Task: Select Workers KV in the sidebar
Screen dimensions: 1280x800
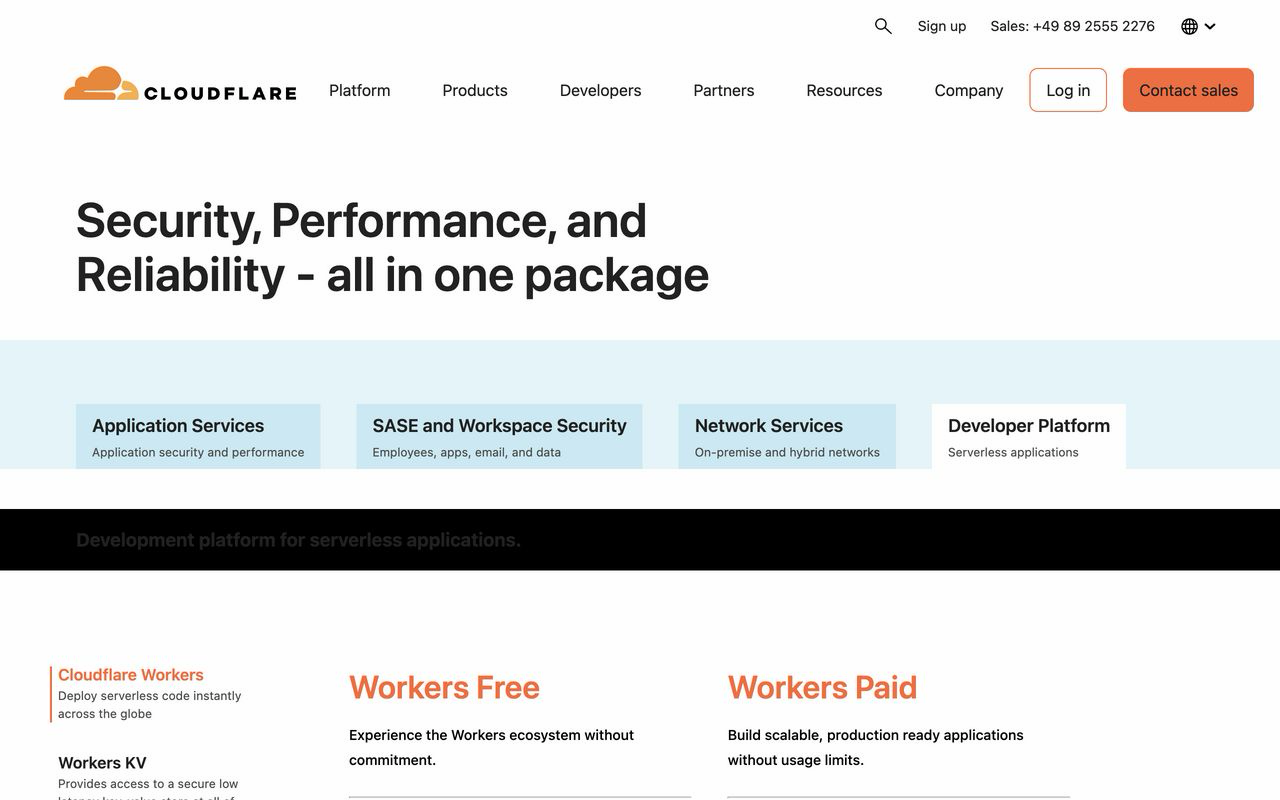Action: tap(150, 778)
